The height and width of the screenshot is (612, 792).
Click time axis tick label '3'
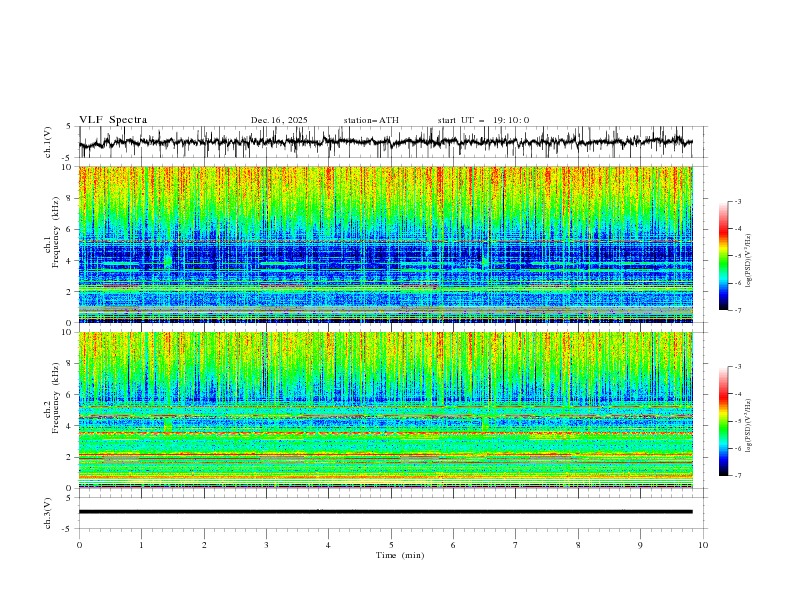click(x=266, y=545)
